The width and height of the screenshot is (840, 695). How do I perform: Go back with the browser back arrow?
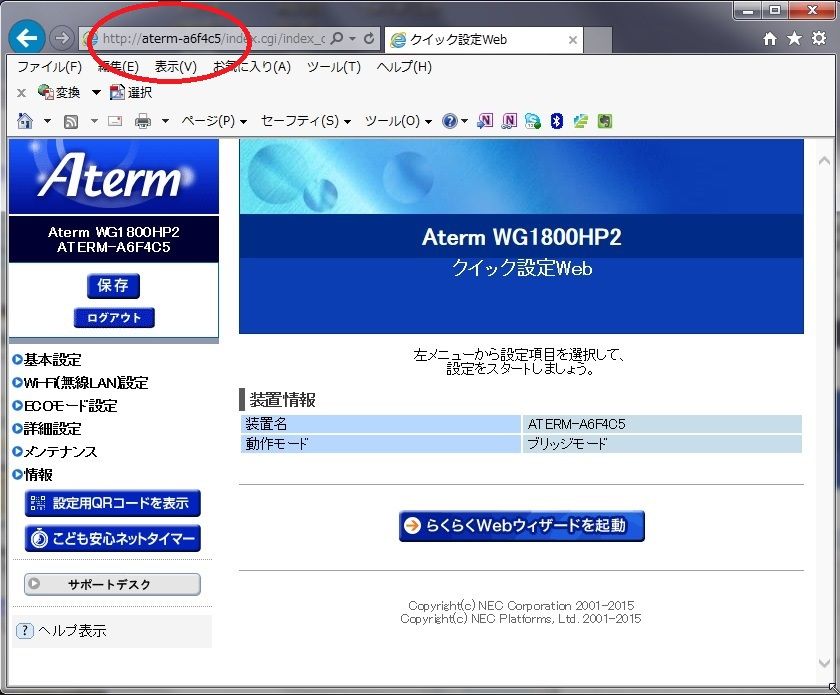pos(26,38)
